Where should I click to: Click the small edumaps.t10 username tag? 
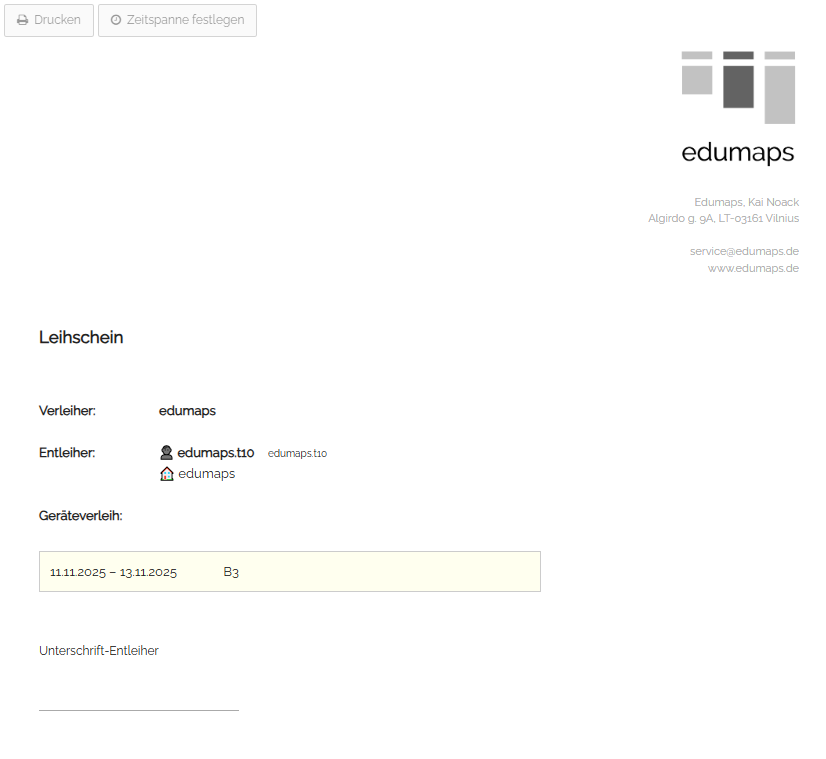pos(297,454)
